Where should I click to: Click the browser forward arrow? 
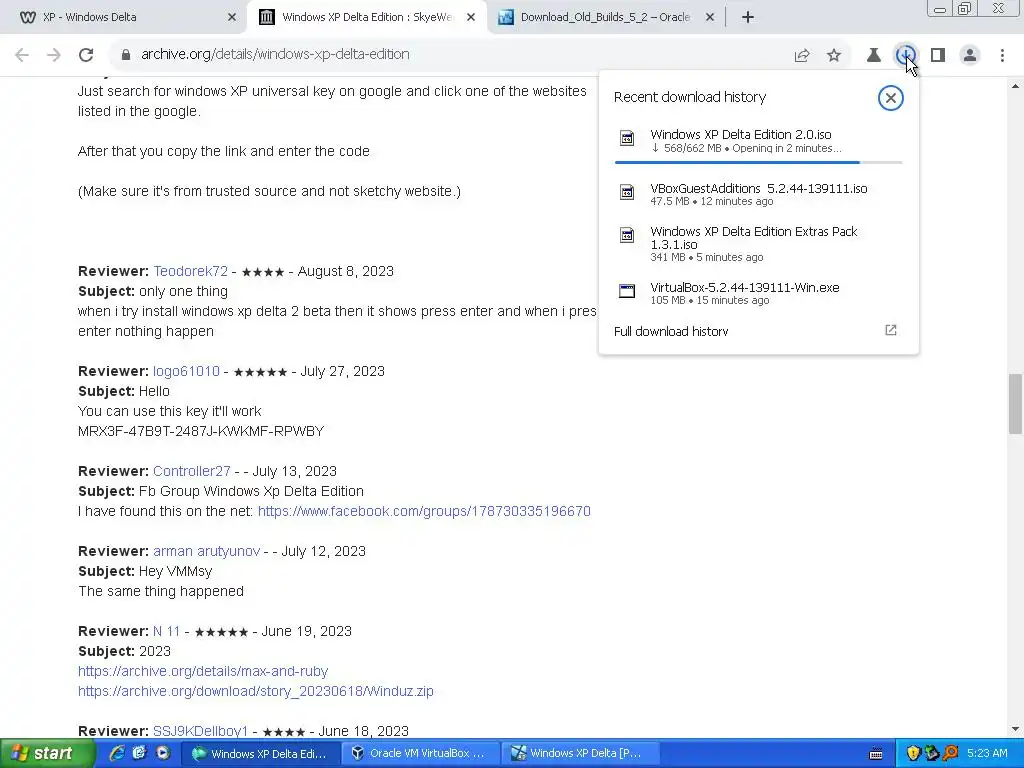tap(54, 55)
